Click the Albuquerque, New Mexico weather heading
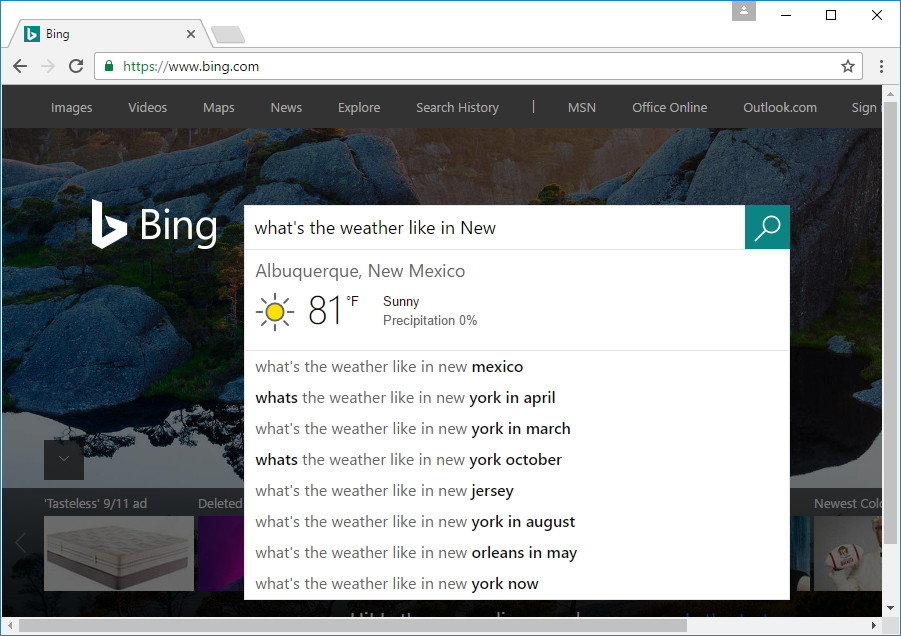 [x=360, y=271]
